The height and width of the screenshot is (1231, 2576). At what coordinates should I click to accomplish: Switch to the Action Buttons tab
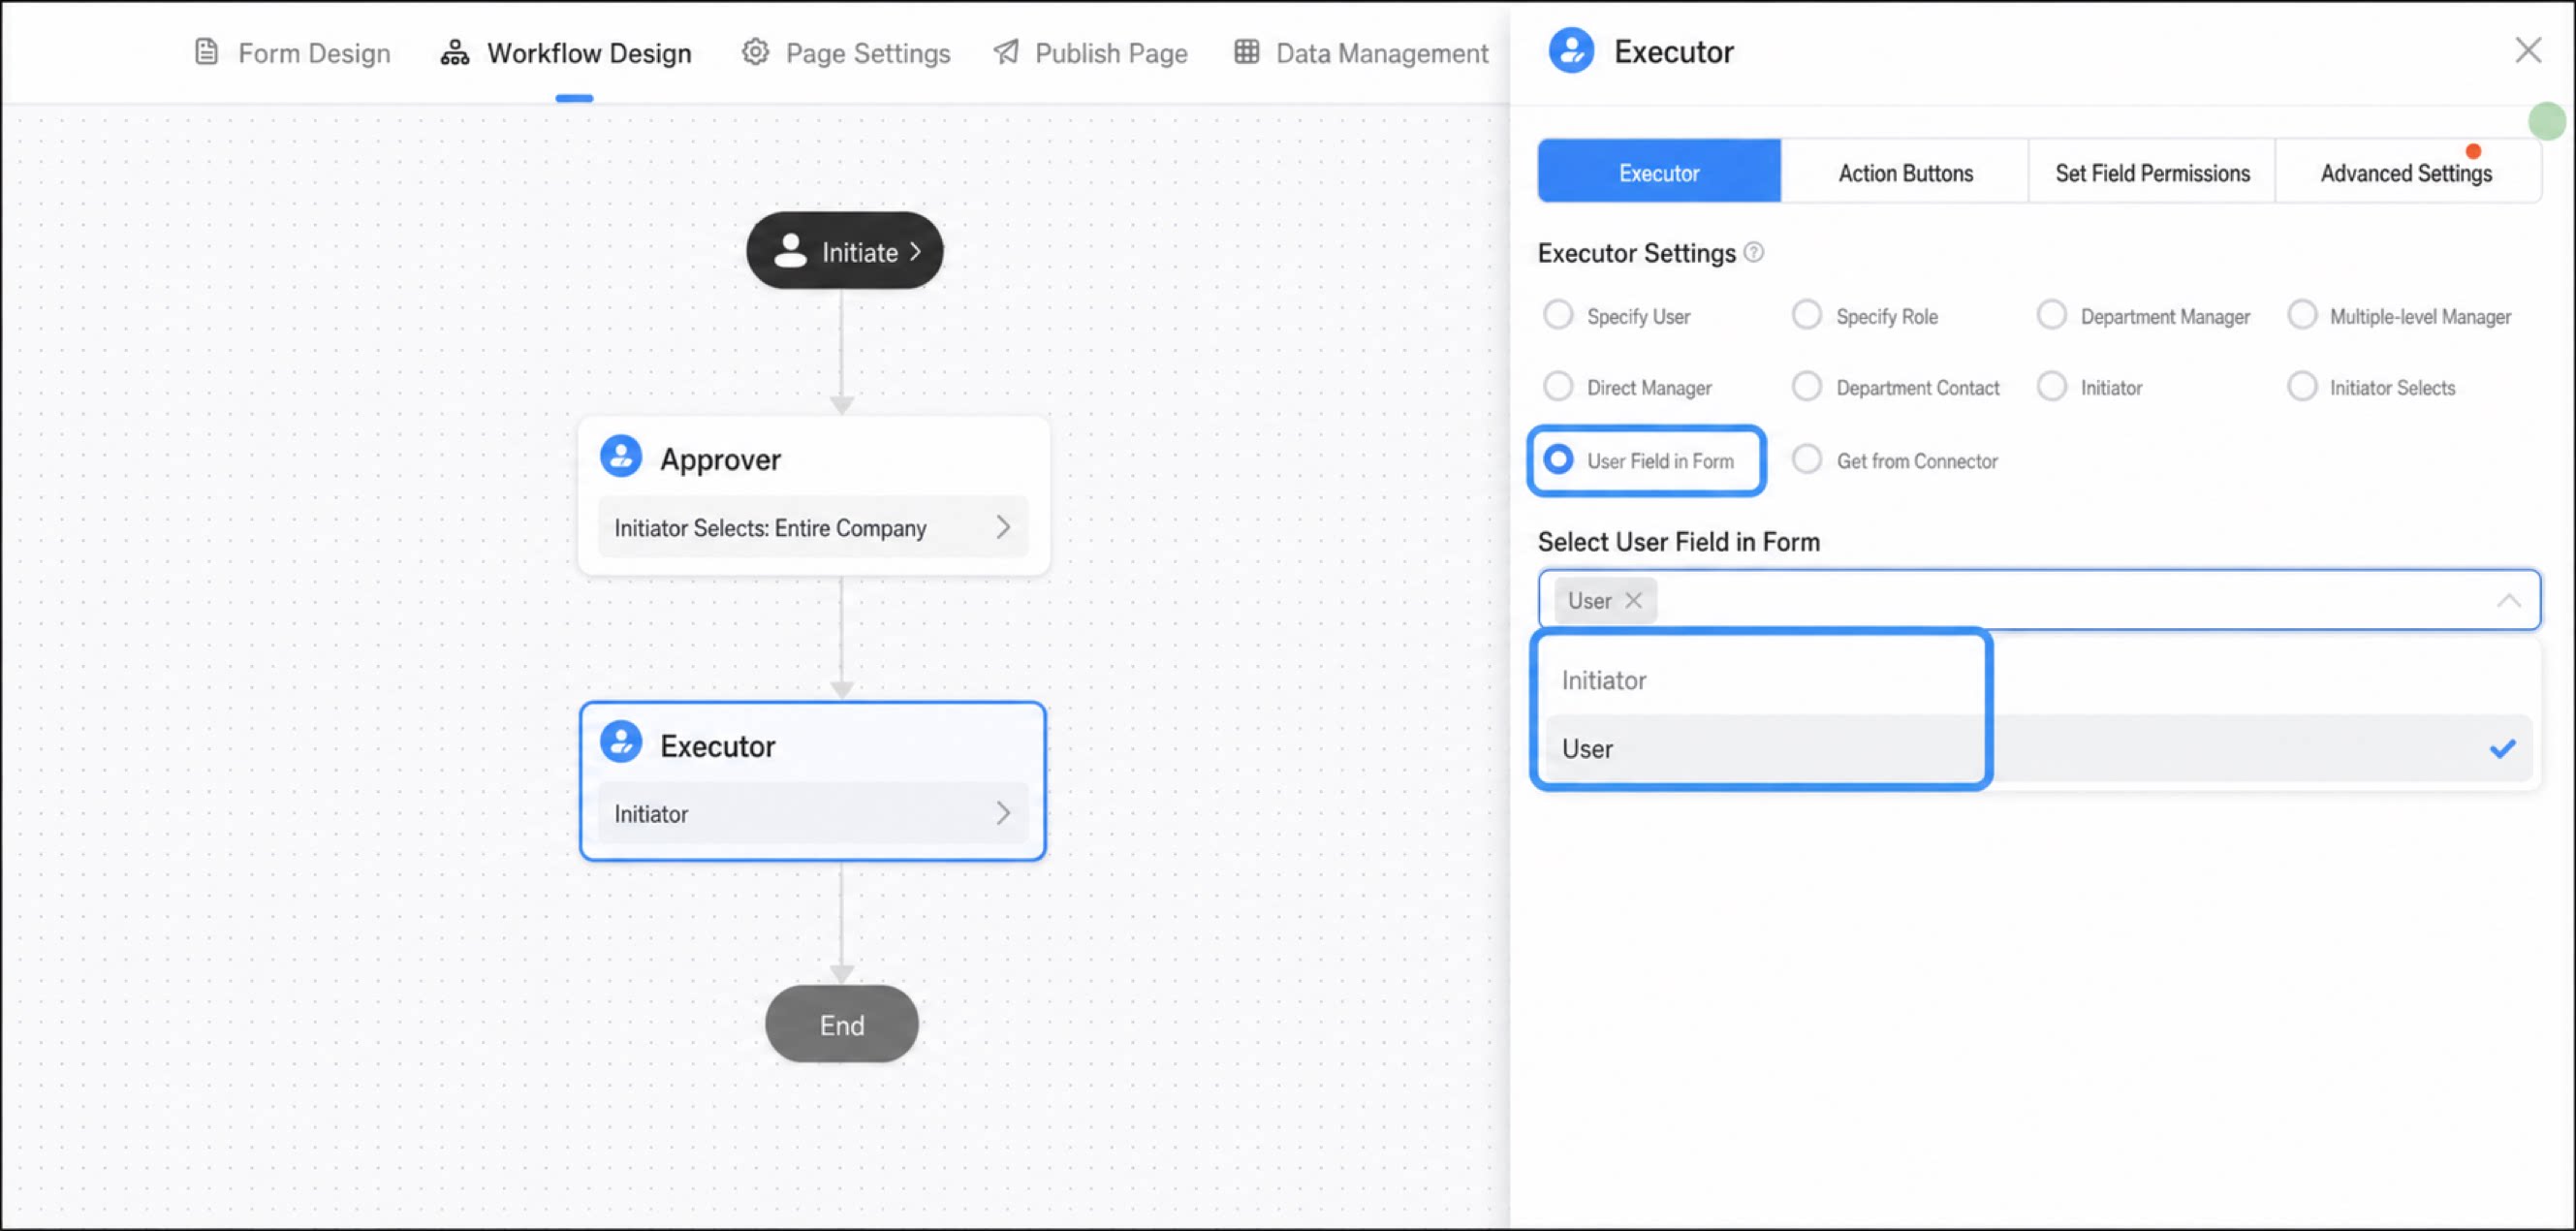1904,172
